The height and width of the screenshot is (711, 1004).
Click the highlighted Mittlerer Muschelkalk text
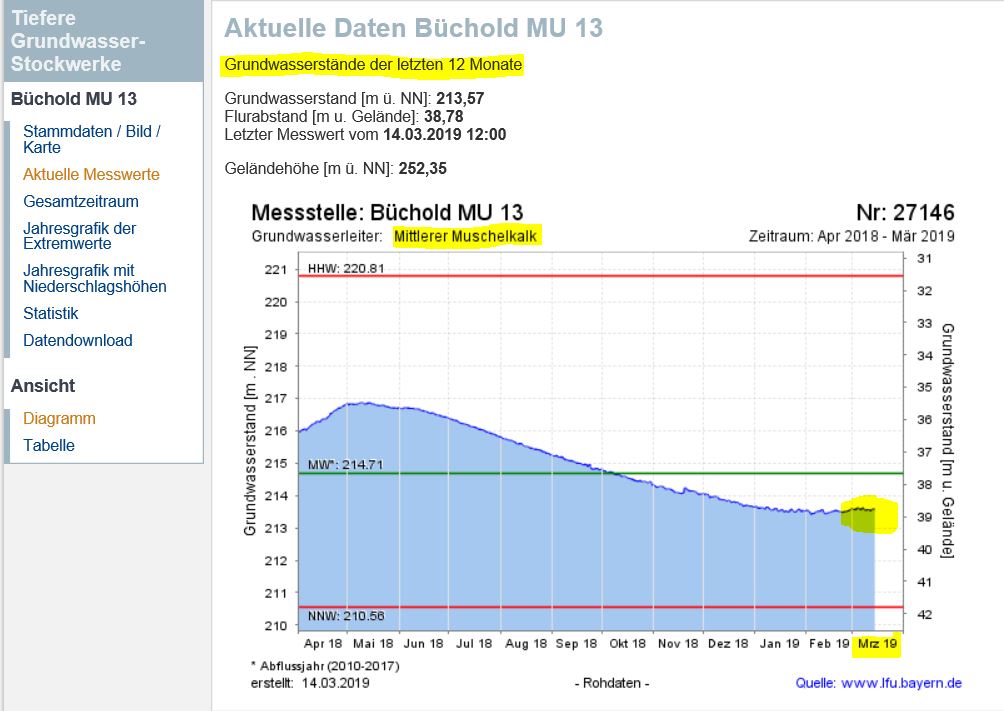click(468, 237)
